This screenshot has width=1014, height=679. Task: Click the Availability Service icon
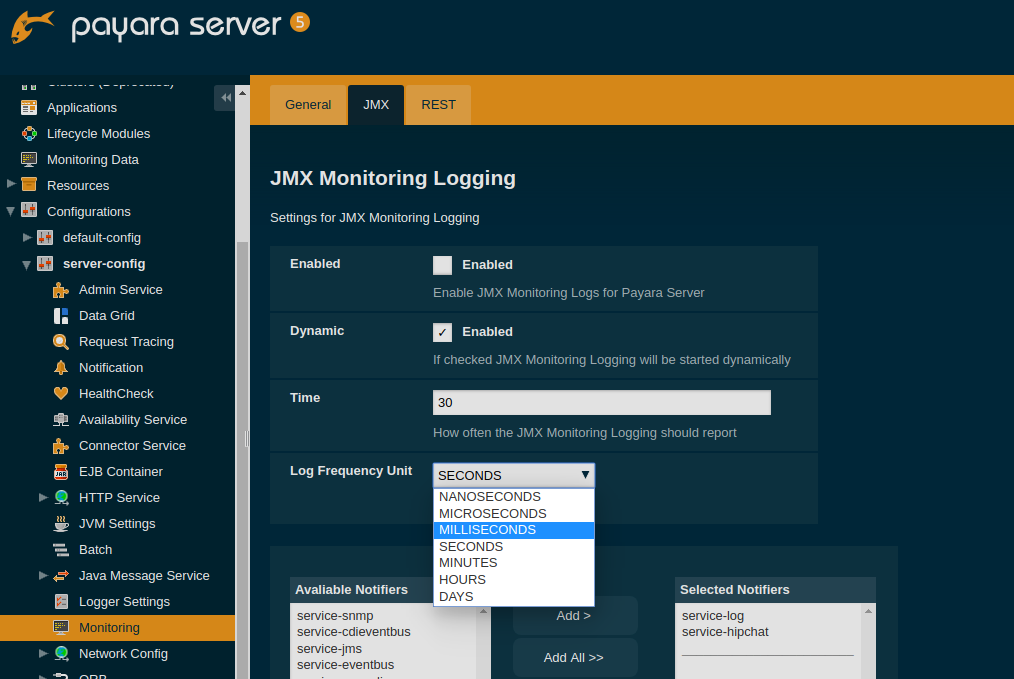pyautogui.click(x=61, y=420)
